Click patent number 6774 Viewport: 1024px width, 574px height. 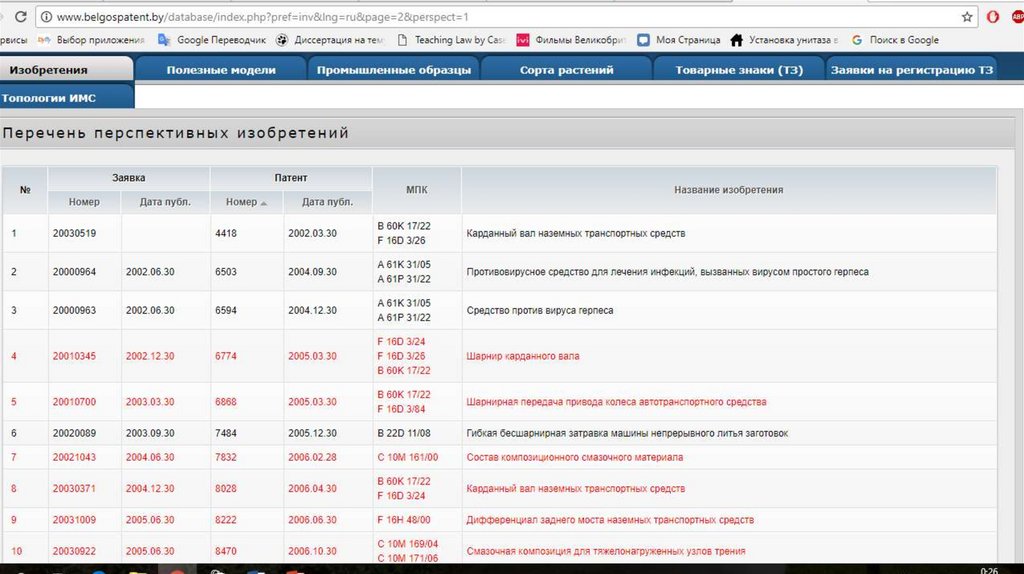(226, 356)
